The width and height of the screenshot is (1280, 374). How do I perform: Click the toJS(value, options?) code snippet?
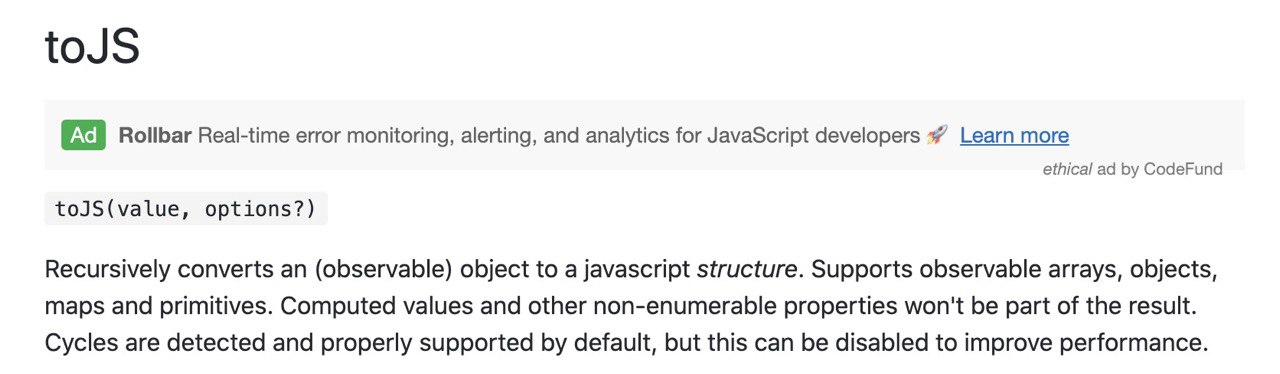(186, 209)
